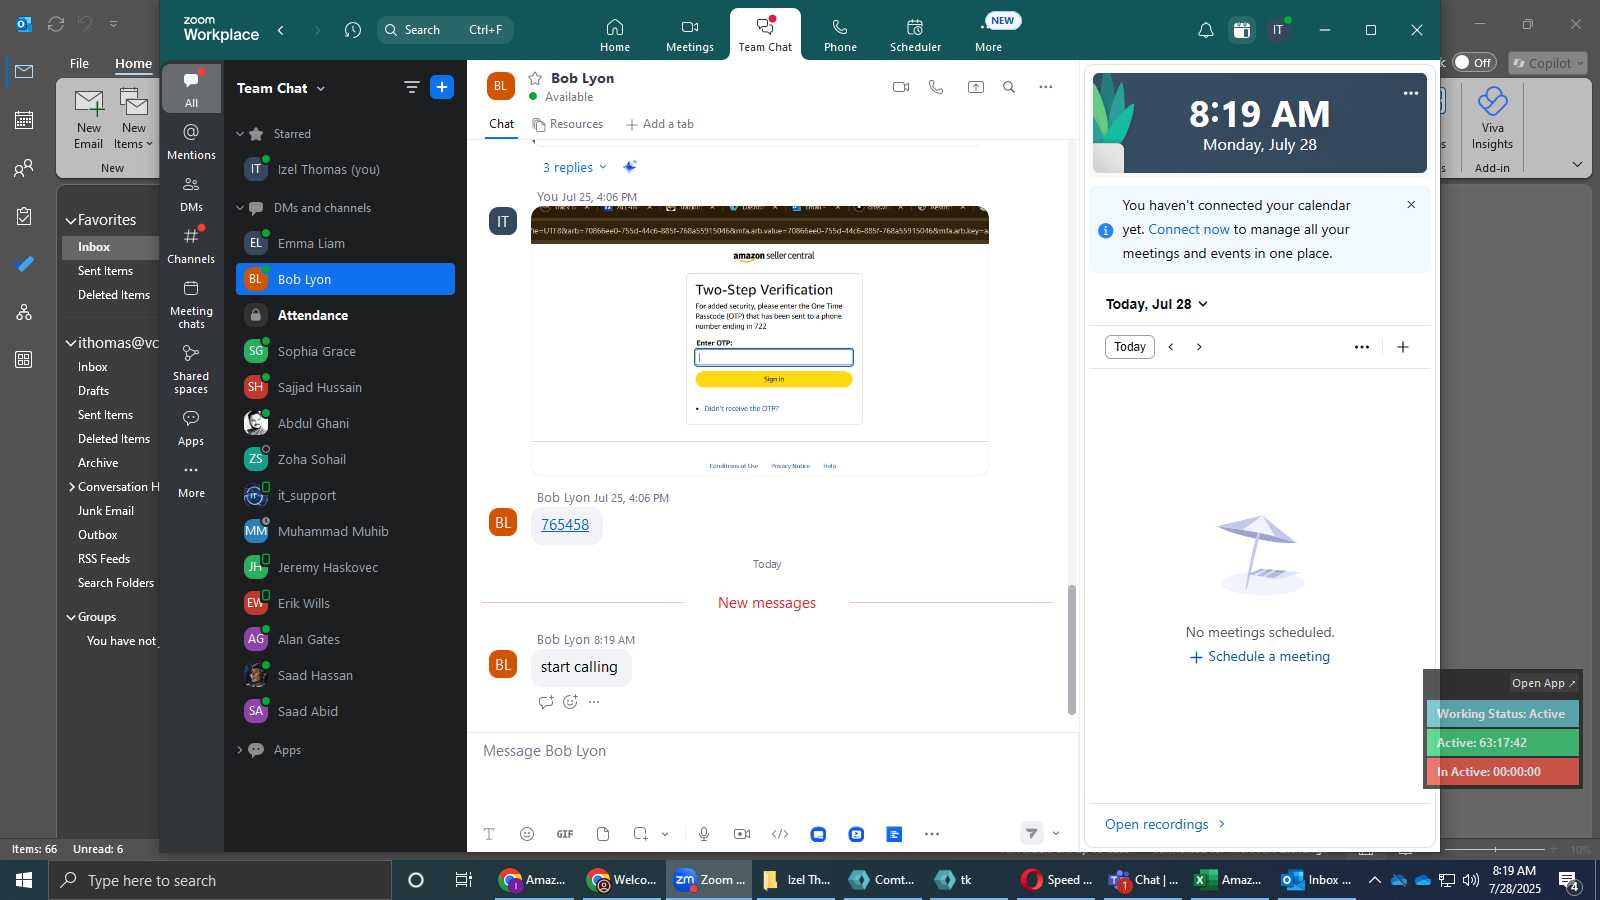
Task: Switch to the Meetings tab
Action: [x=690, y=34]
